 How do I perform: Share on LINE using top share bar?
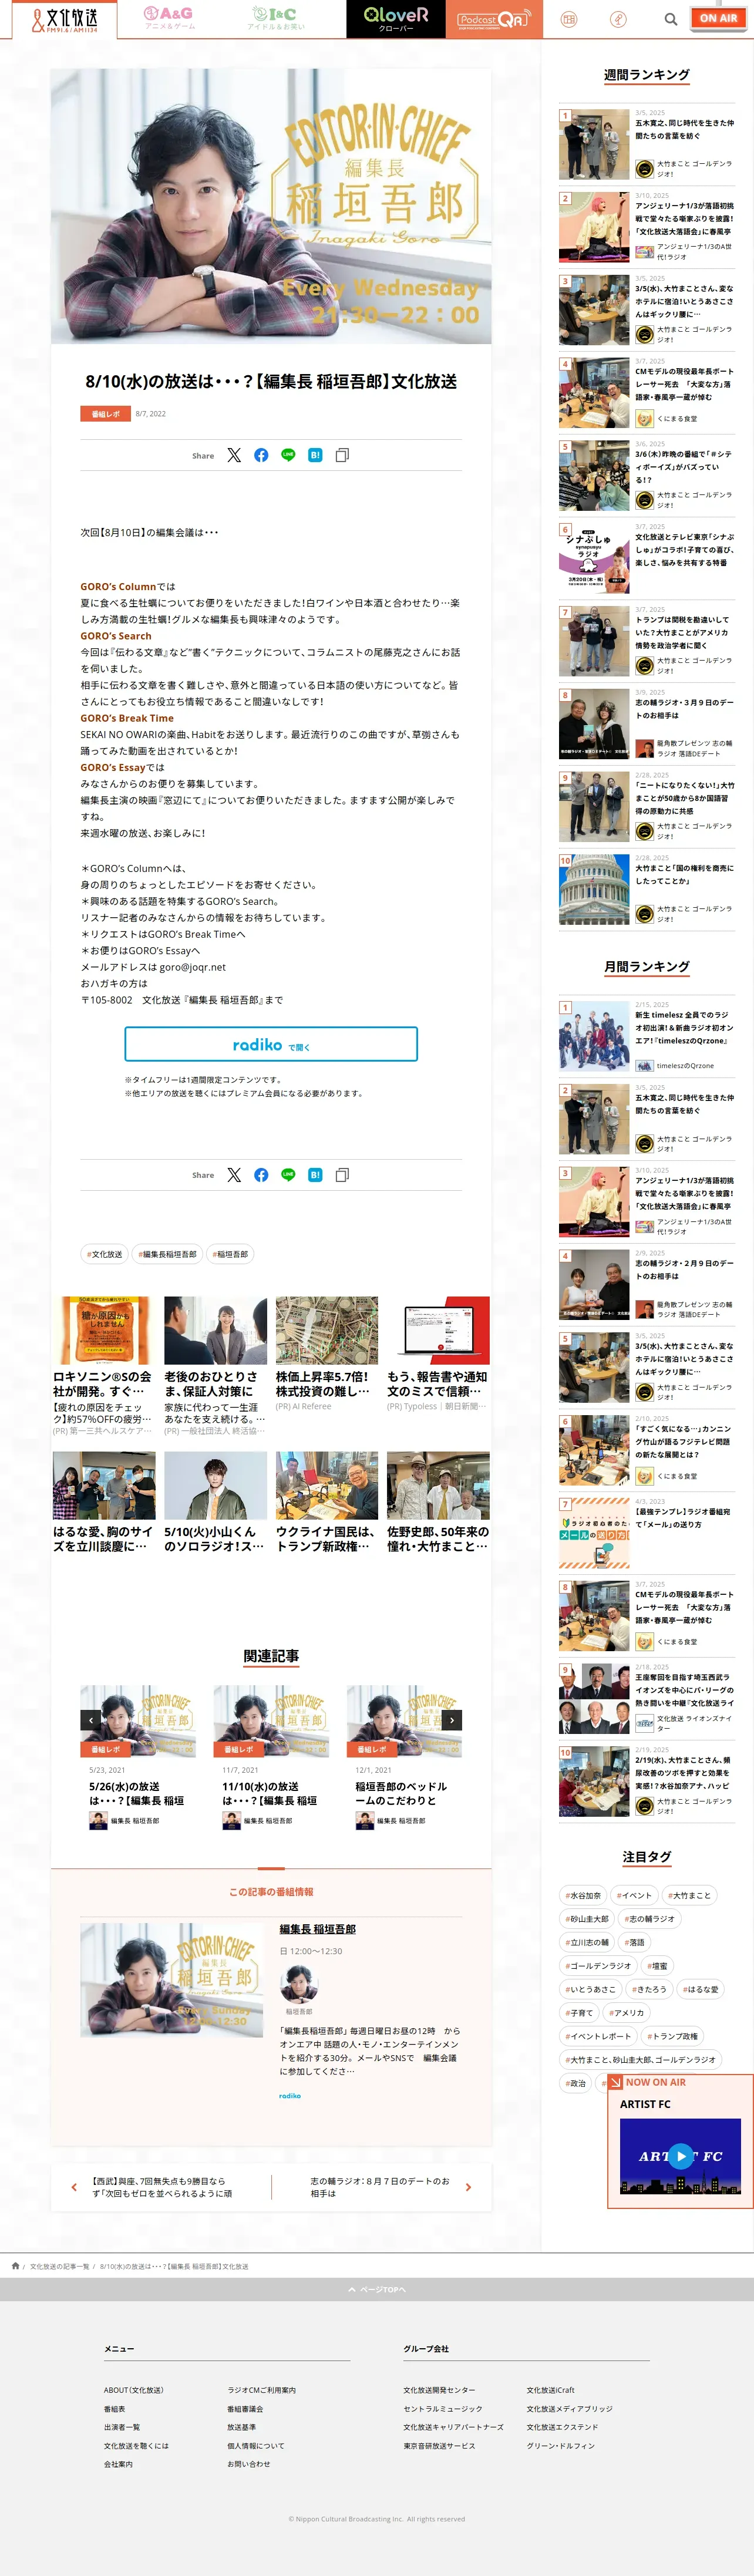click(x=288, y=455)
